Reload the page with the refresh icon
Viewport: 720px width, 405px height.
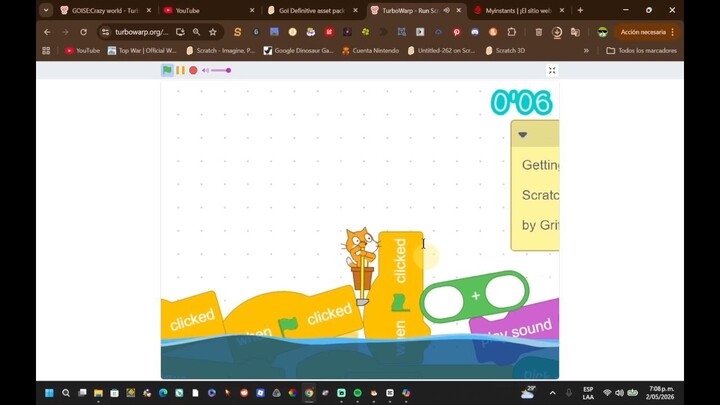tap(83, 32)
